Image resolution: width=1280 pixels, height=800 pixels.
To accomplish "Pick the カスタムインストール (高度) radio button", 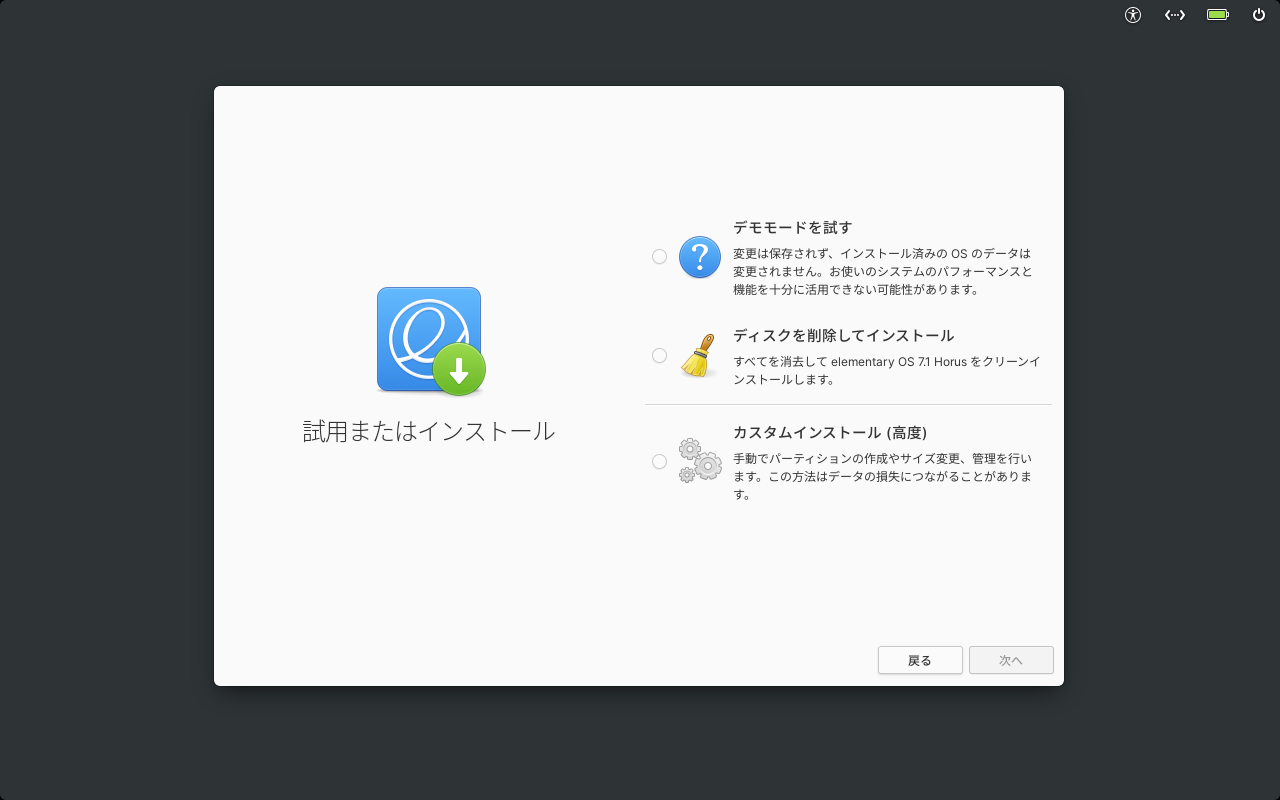I will click(x=659, y=461).
